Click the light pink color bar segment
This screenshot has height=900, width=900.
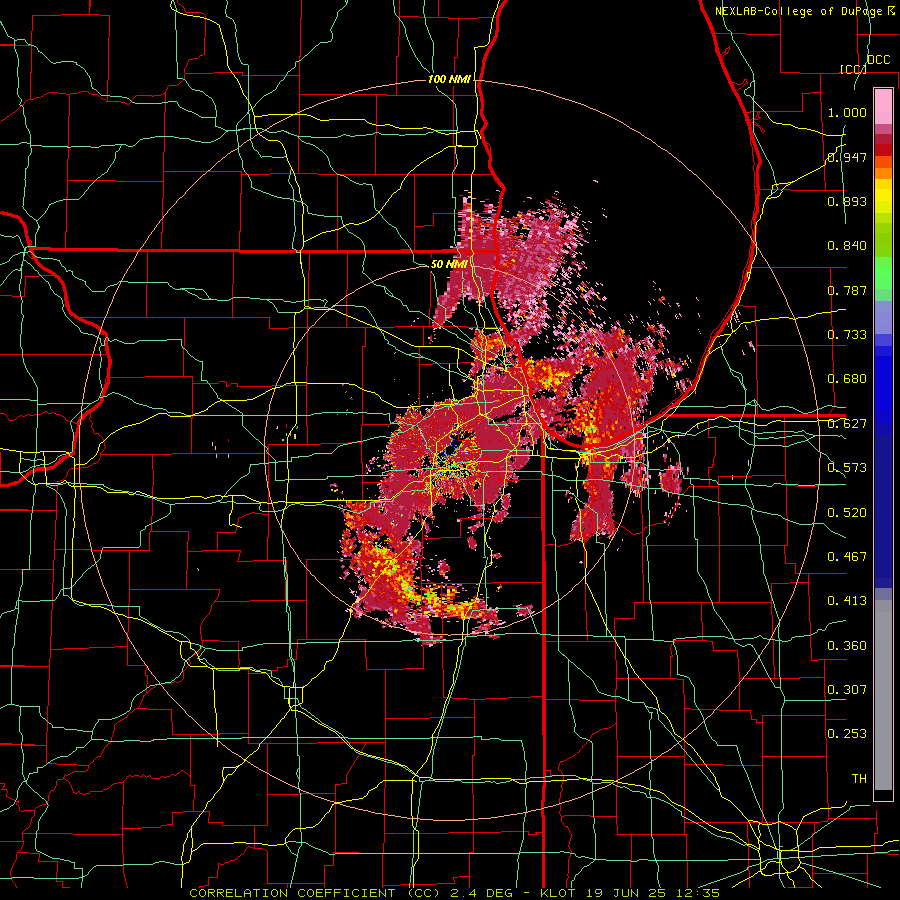coord(883,107)
